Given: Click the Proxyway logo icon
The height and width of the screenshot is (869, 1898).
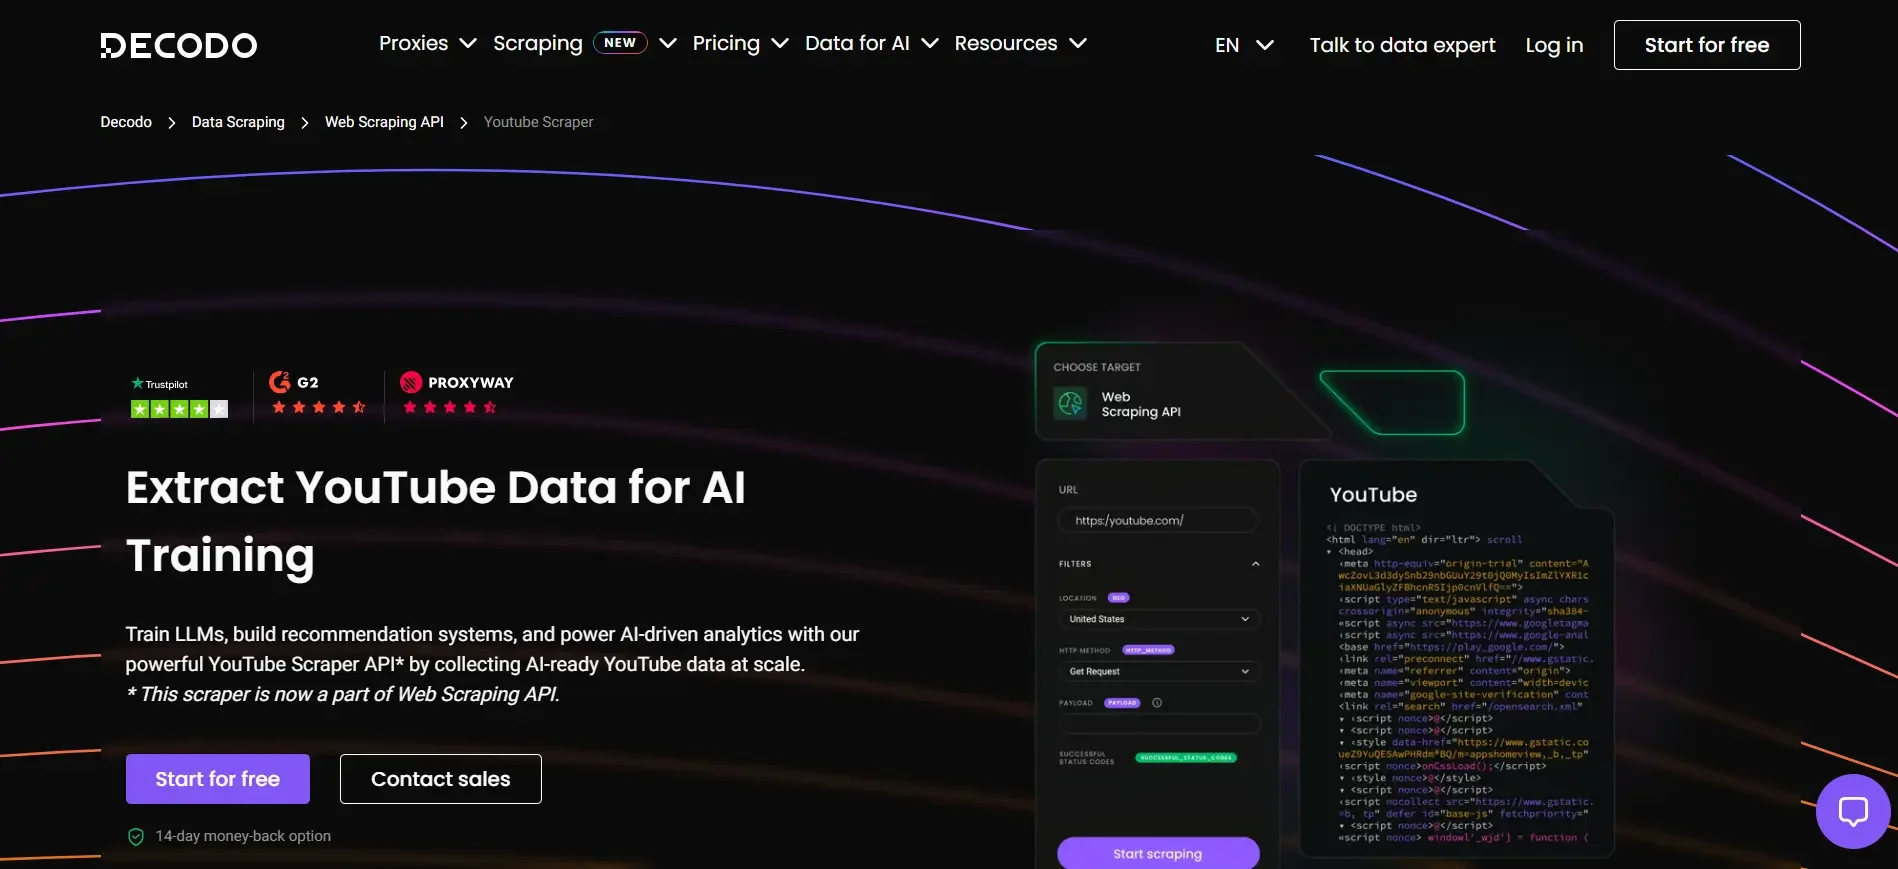Looking at the screenshot, I should pos(411,382).
